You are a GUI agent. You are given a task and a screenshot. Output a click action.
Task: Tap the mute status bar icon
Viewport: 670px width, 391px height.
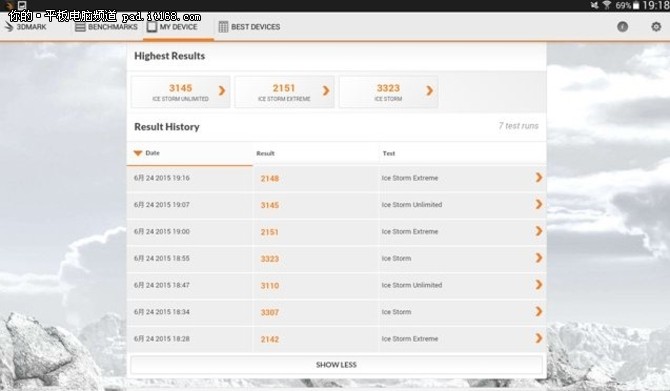(x=594, y=6)
